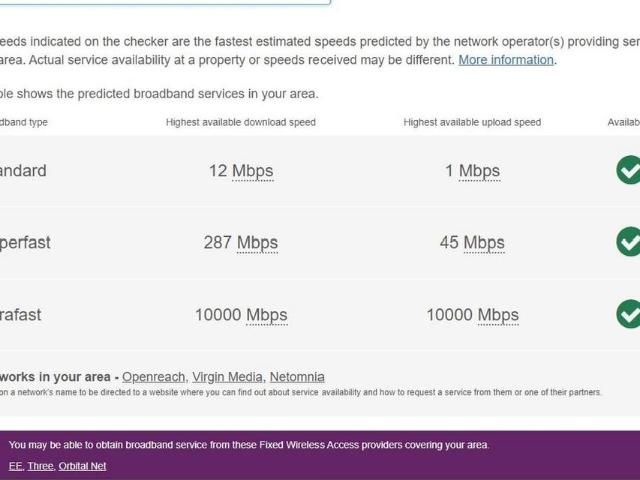640x480 pixels.
Task: Click Mbps abbreviation beside 10000 upload speed
Action: tap(498, 315)
